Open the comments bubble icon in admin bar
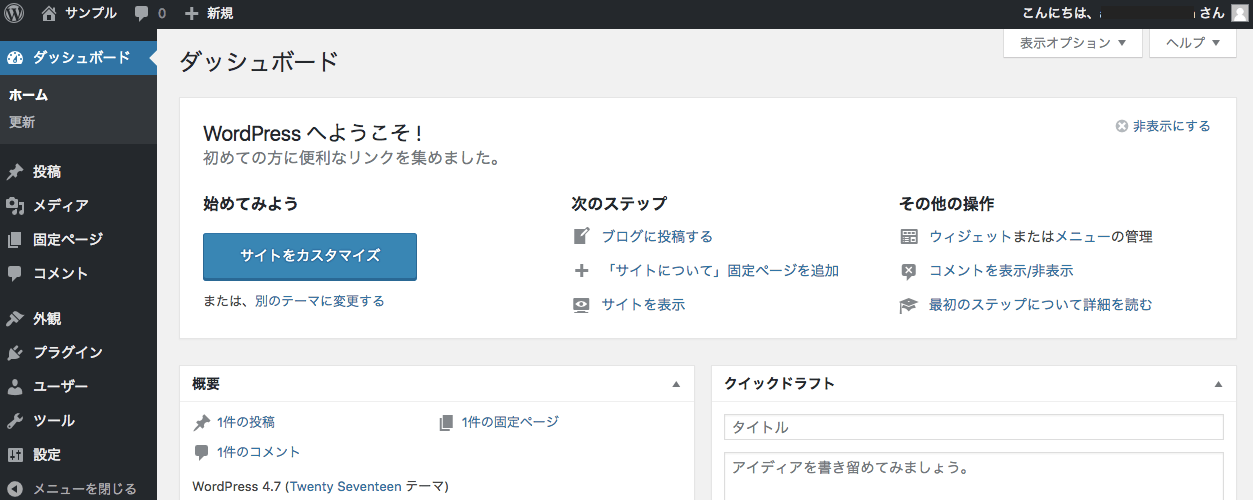The width and height of the screenshot is (1253, 500). click(x=142, y=14)
